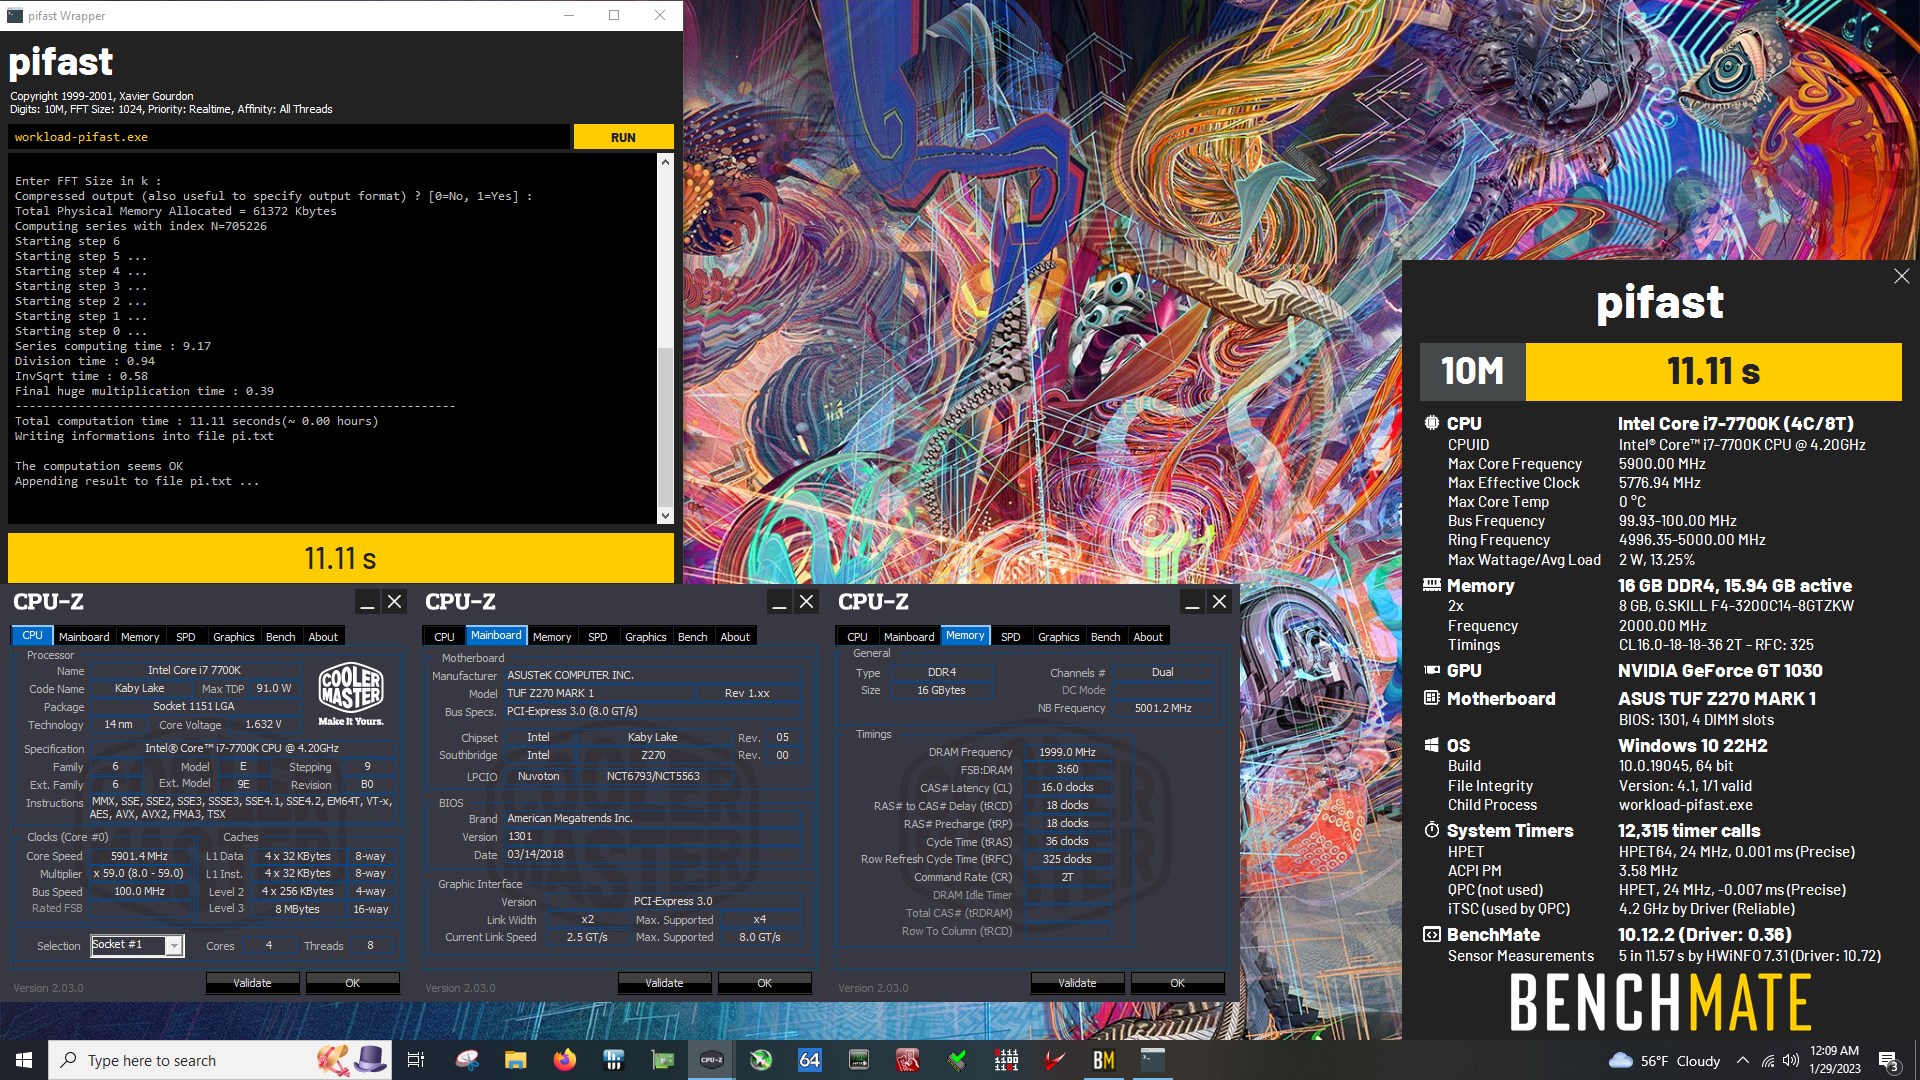The height and width of the screenshot is (1080, 1920).
Task: Open the Socket #1 selection dropdown
Action: (174, 945)
